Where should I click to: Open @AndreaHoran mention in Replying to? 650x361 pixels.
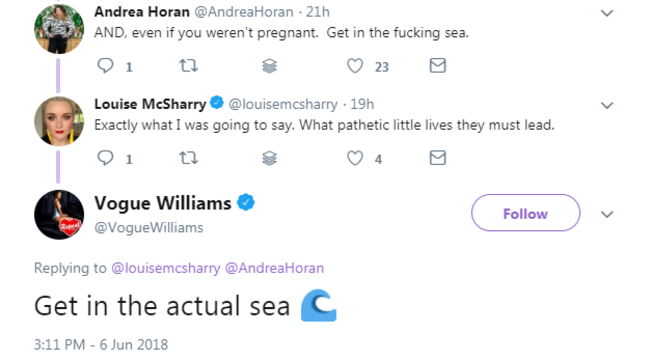[x=274, y=268]
